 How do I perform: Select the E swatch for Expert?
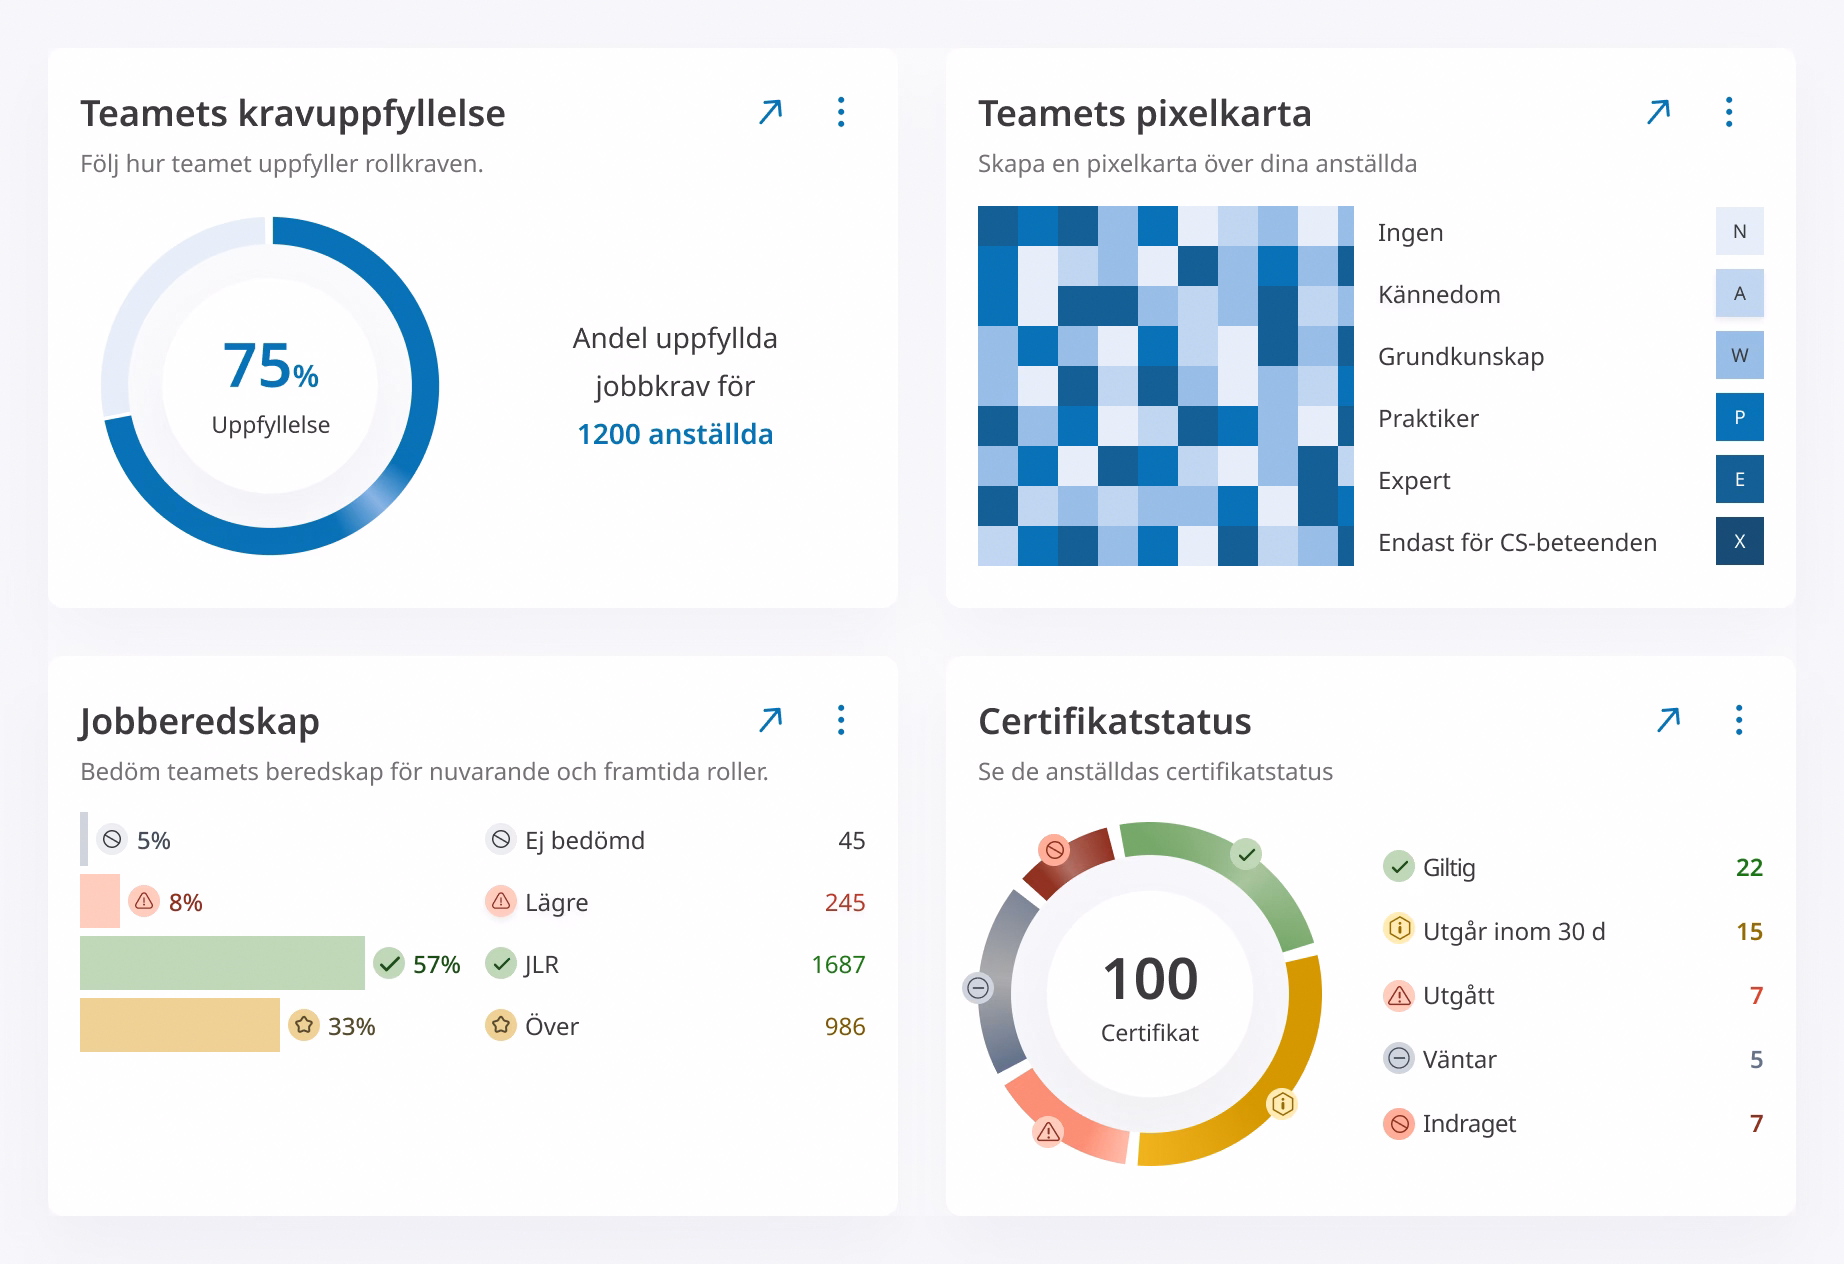[x=1740, y=479]
